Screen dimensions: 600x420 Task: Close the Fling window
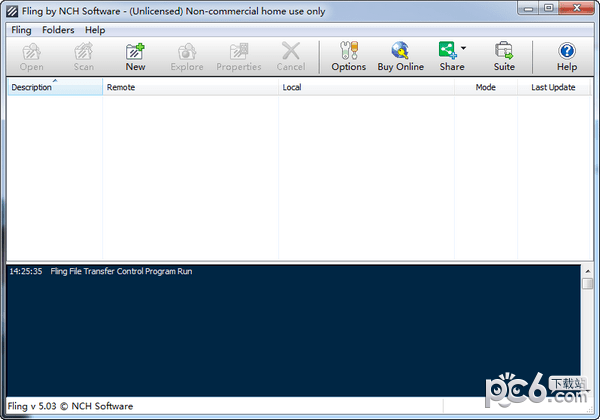576,8
